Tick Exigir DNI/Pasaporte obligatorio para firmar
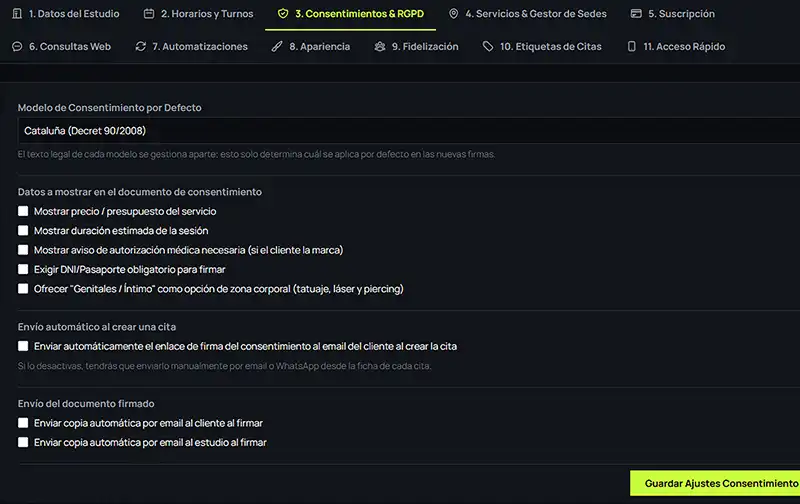800x504 pixels. click(23, 269)
